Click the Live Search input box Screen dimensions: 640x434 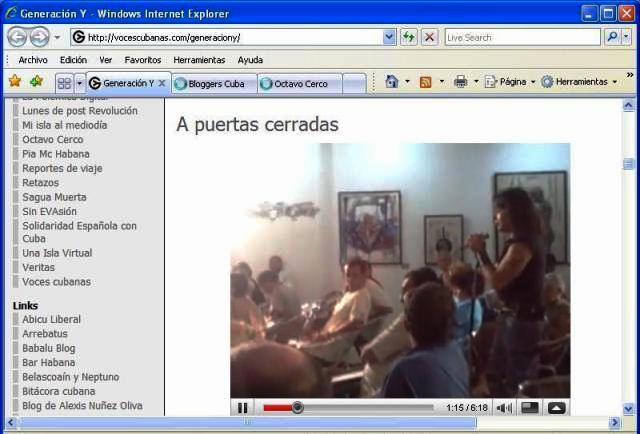[522, 38]
